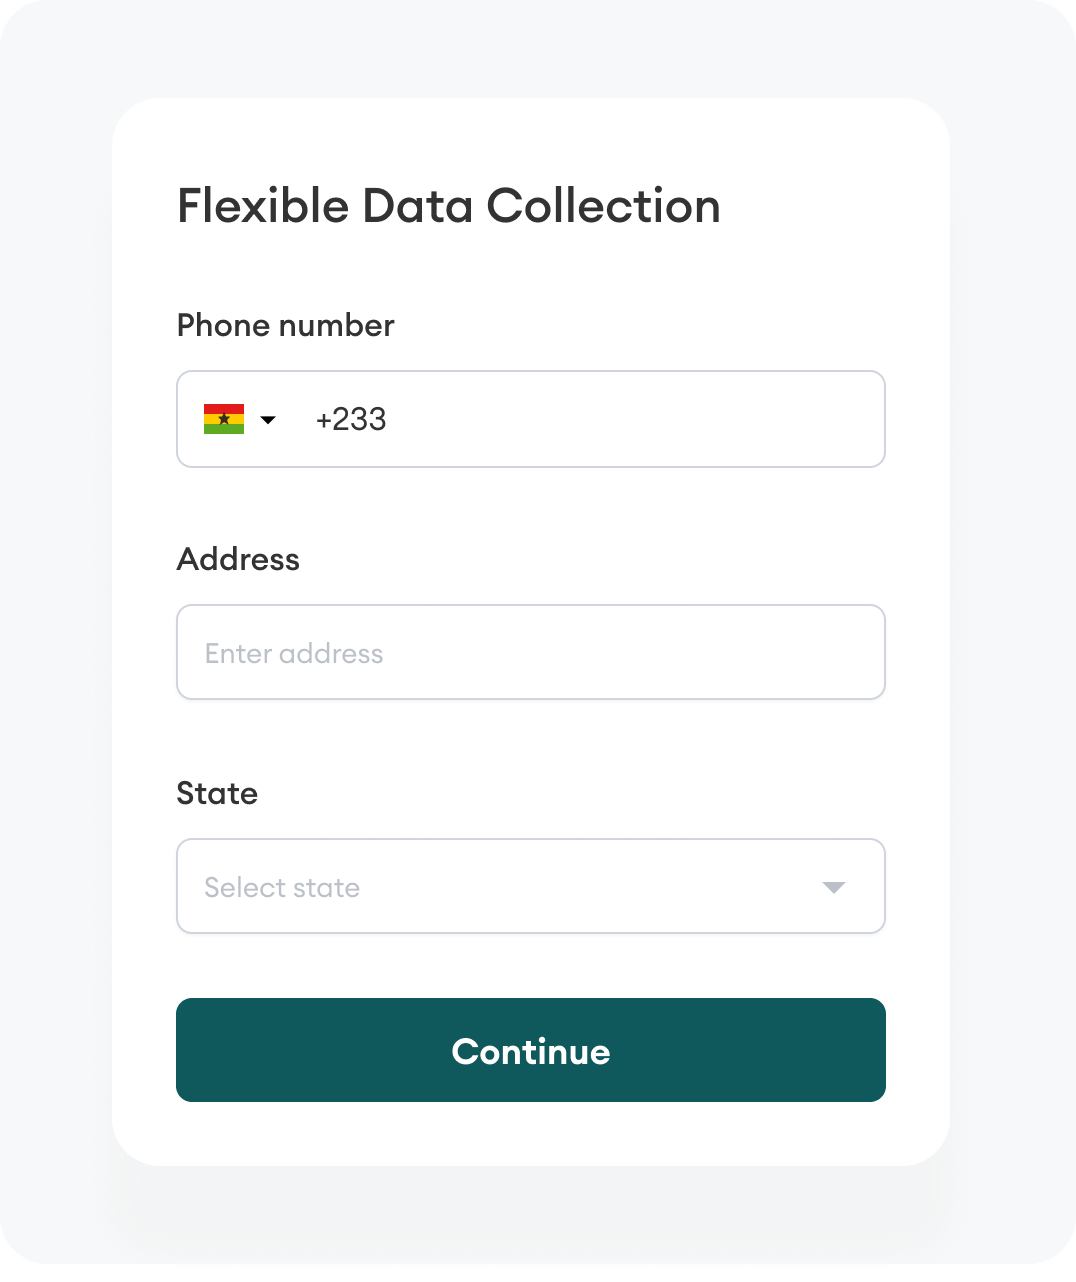Image resolution: width=1076 pixels, height=1282 pixels.
Task: Click the red stripe of the Ghana flag
Action: click(x=224, y=409)
